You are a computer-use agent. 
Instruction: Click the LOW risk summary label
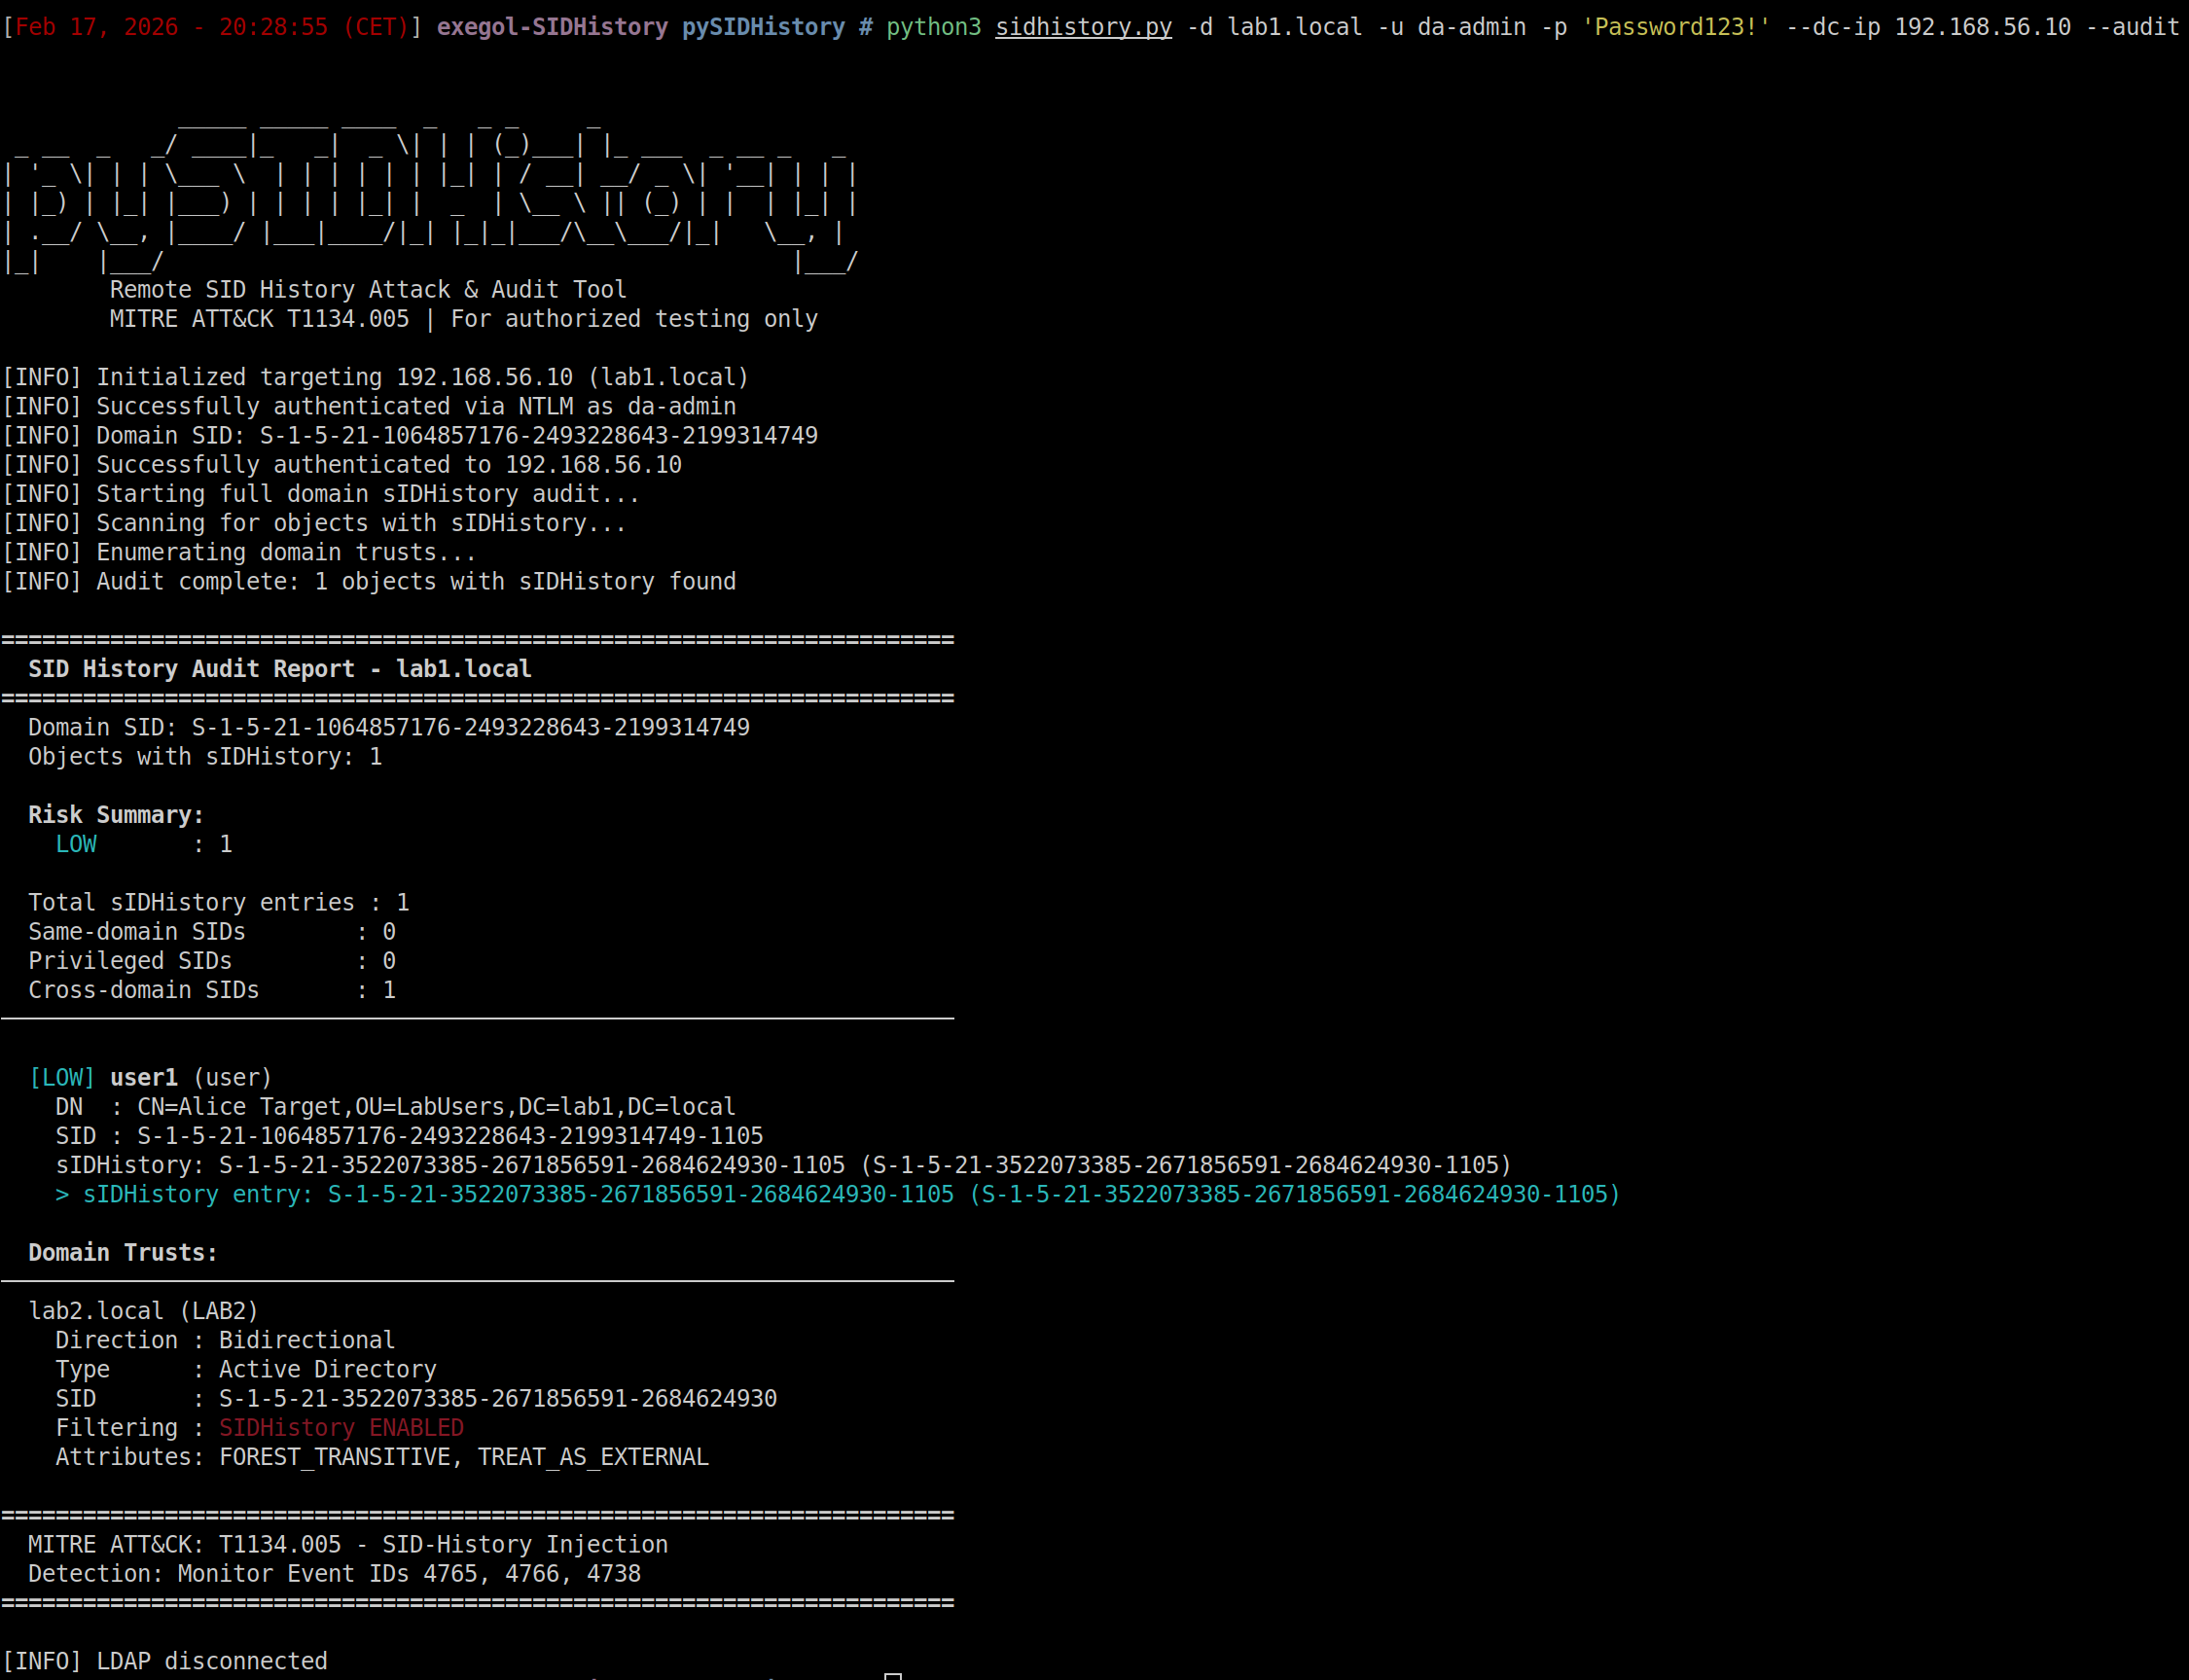coord(75,843)
